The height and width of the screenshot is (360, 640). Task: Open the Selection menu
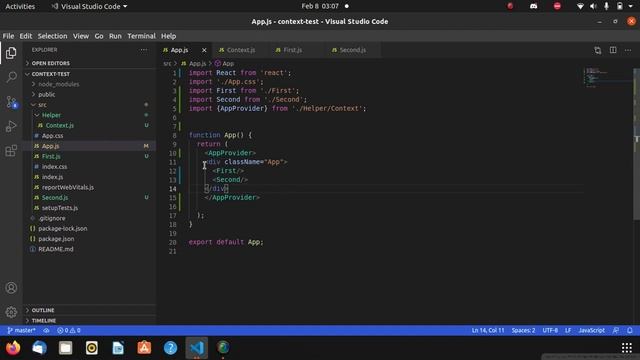(x=52, y=36)
